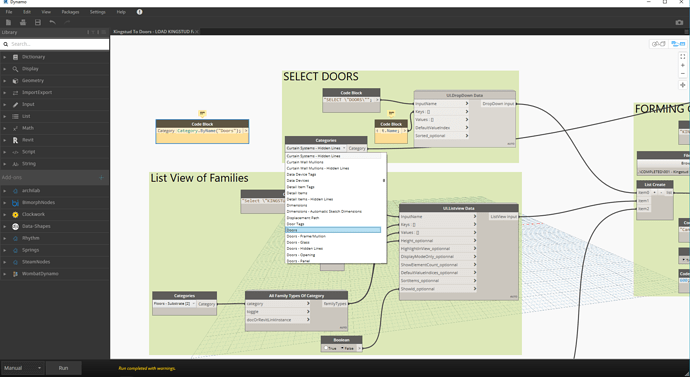Open the Help menu
Image resolution: width=690 pixels, height=377 pixels.
[x=121, y=12]
